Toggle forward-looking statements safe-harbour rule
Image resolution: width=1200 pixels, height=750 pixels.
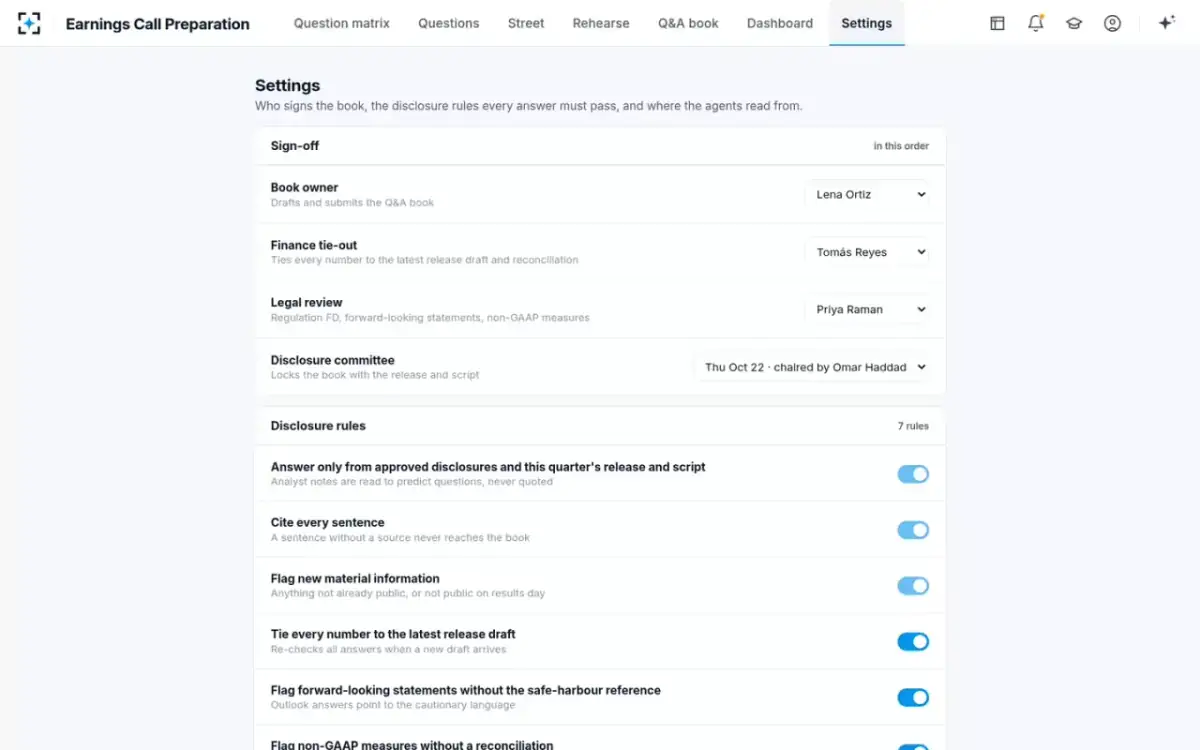coord(913,697)
